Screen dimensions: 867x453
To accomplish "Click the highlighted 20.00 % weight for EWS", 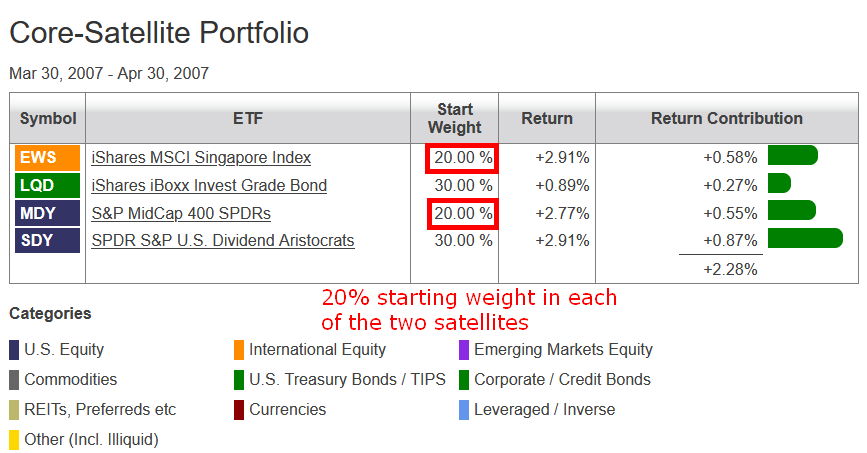I will point(462,158).
